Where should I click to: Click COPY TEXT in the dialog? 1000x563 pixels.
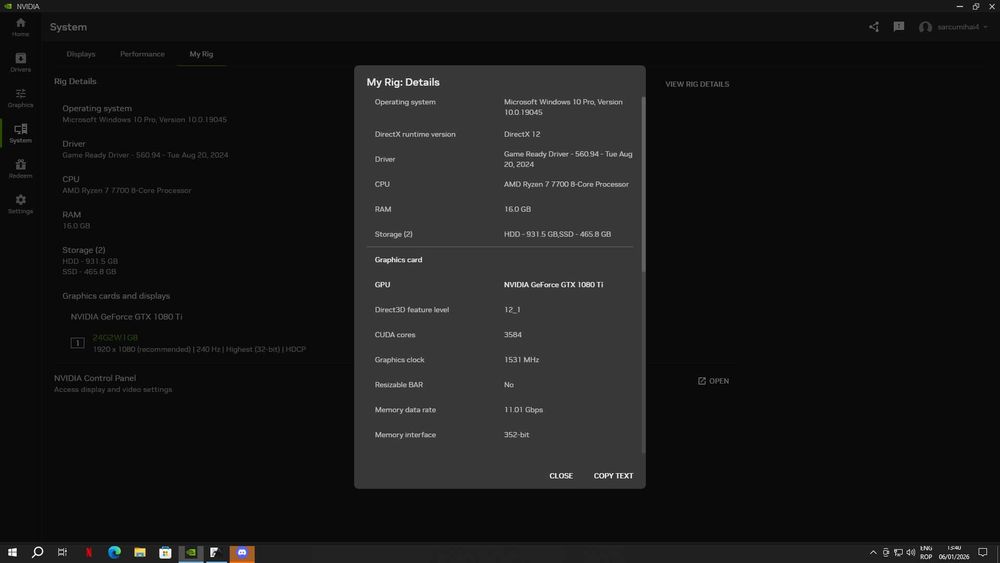pos(614,476)
